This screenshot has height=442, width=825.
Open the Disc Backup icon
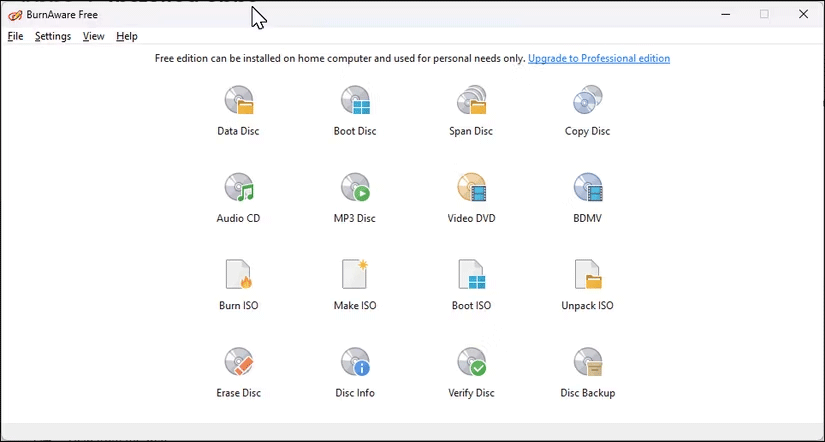click(x=588, y=361)
